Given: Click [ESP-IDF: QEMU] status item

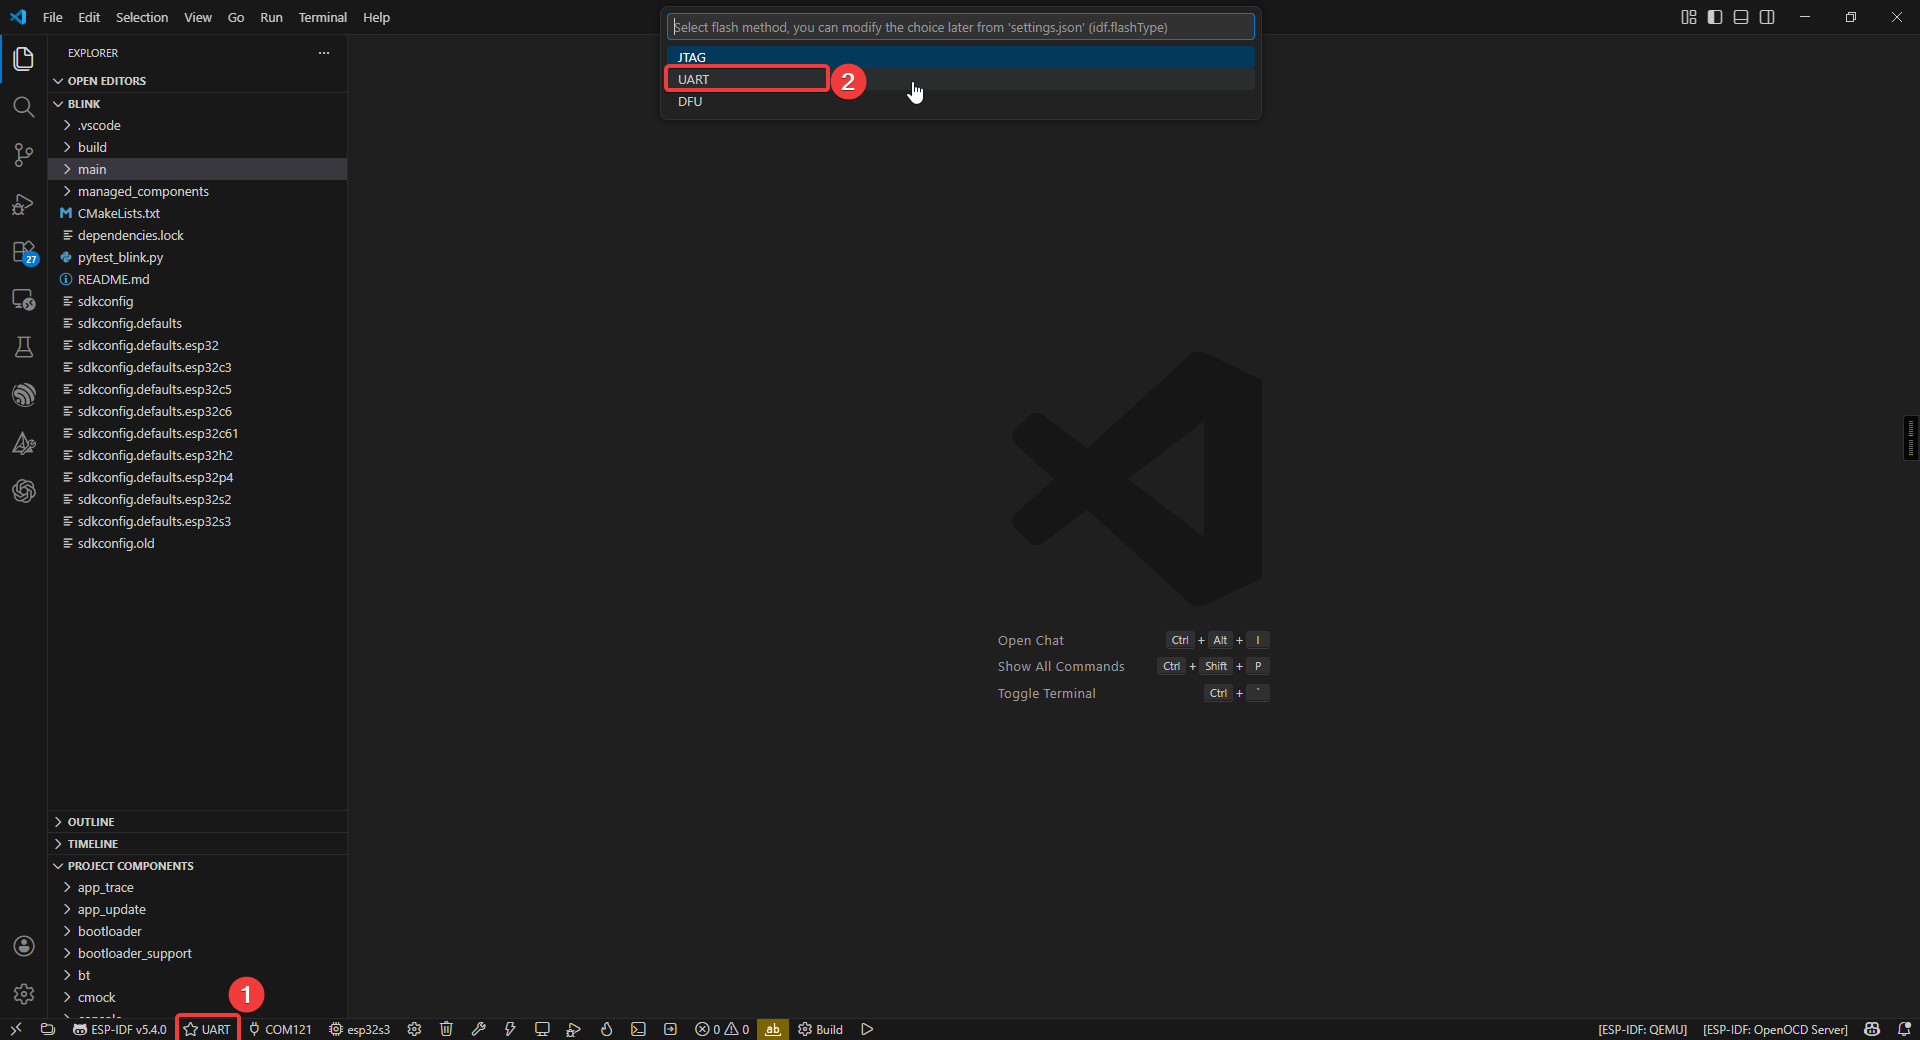Looking at the screenshot, I should [1642, 1029].
